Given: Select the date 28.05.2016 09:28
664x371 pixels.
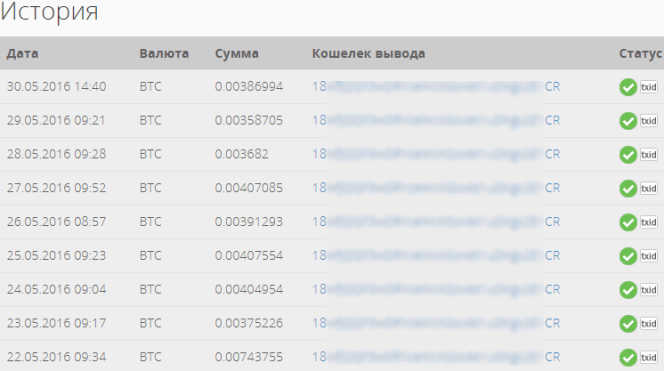Looking at the screenshot, I should click(x=56, y=154).
